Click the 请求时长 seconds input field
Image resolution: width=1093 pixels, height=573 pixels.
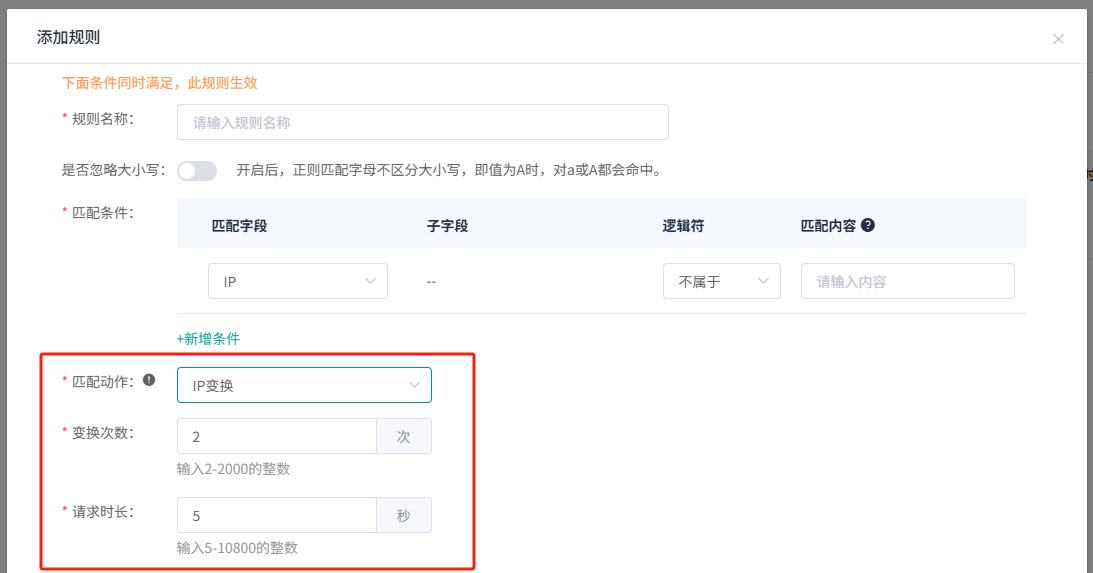tap(276, 515)
